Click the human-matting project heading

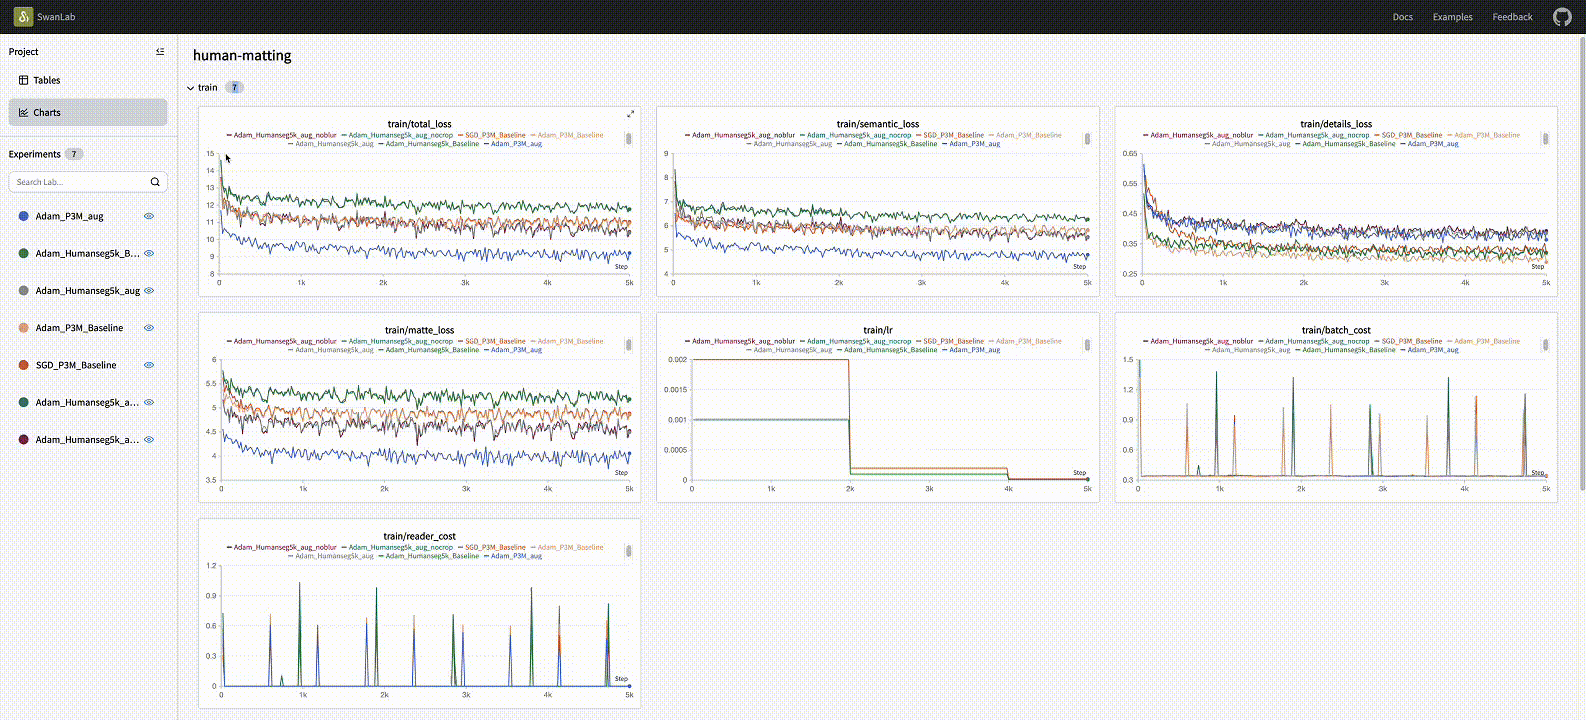pyautogui.click(x=242, y=56)
